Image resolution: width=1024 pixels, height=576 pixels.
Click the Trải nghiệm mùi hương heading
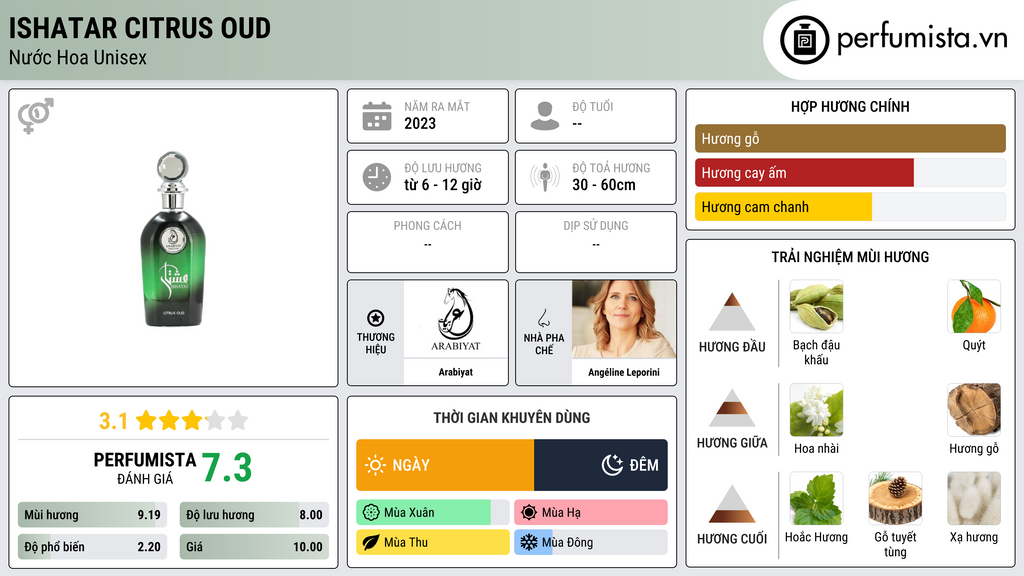[850, 257]
